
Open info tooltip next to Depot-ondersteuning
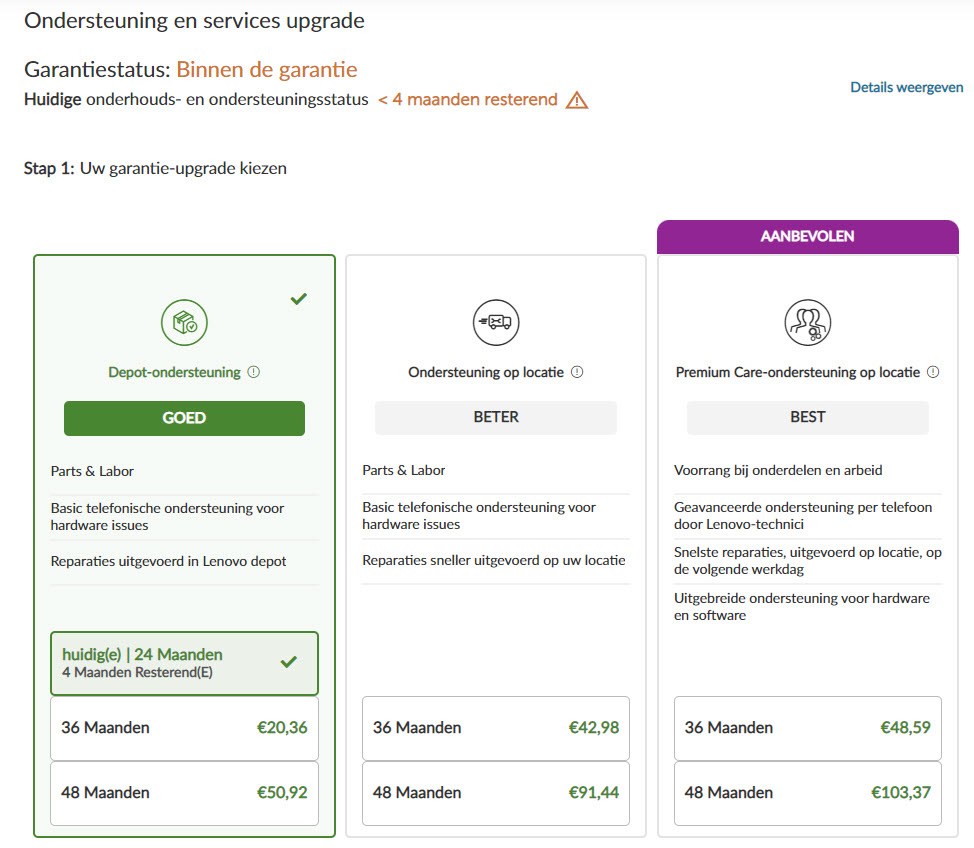click(x=253, y=372)
